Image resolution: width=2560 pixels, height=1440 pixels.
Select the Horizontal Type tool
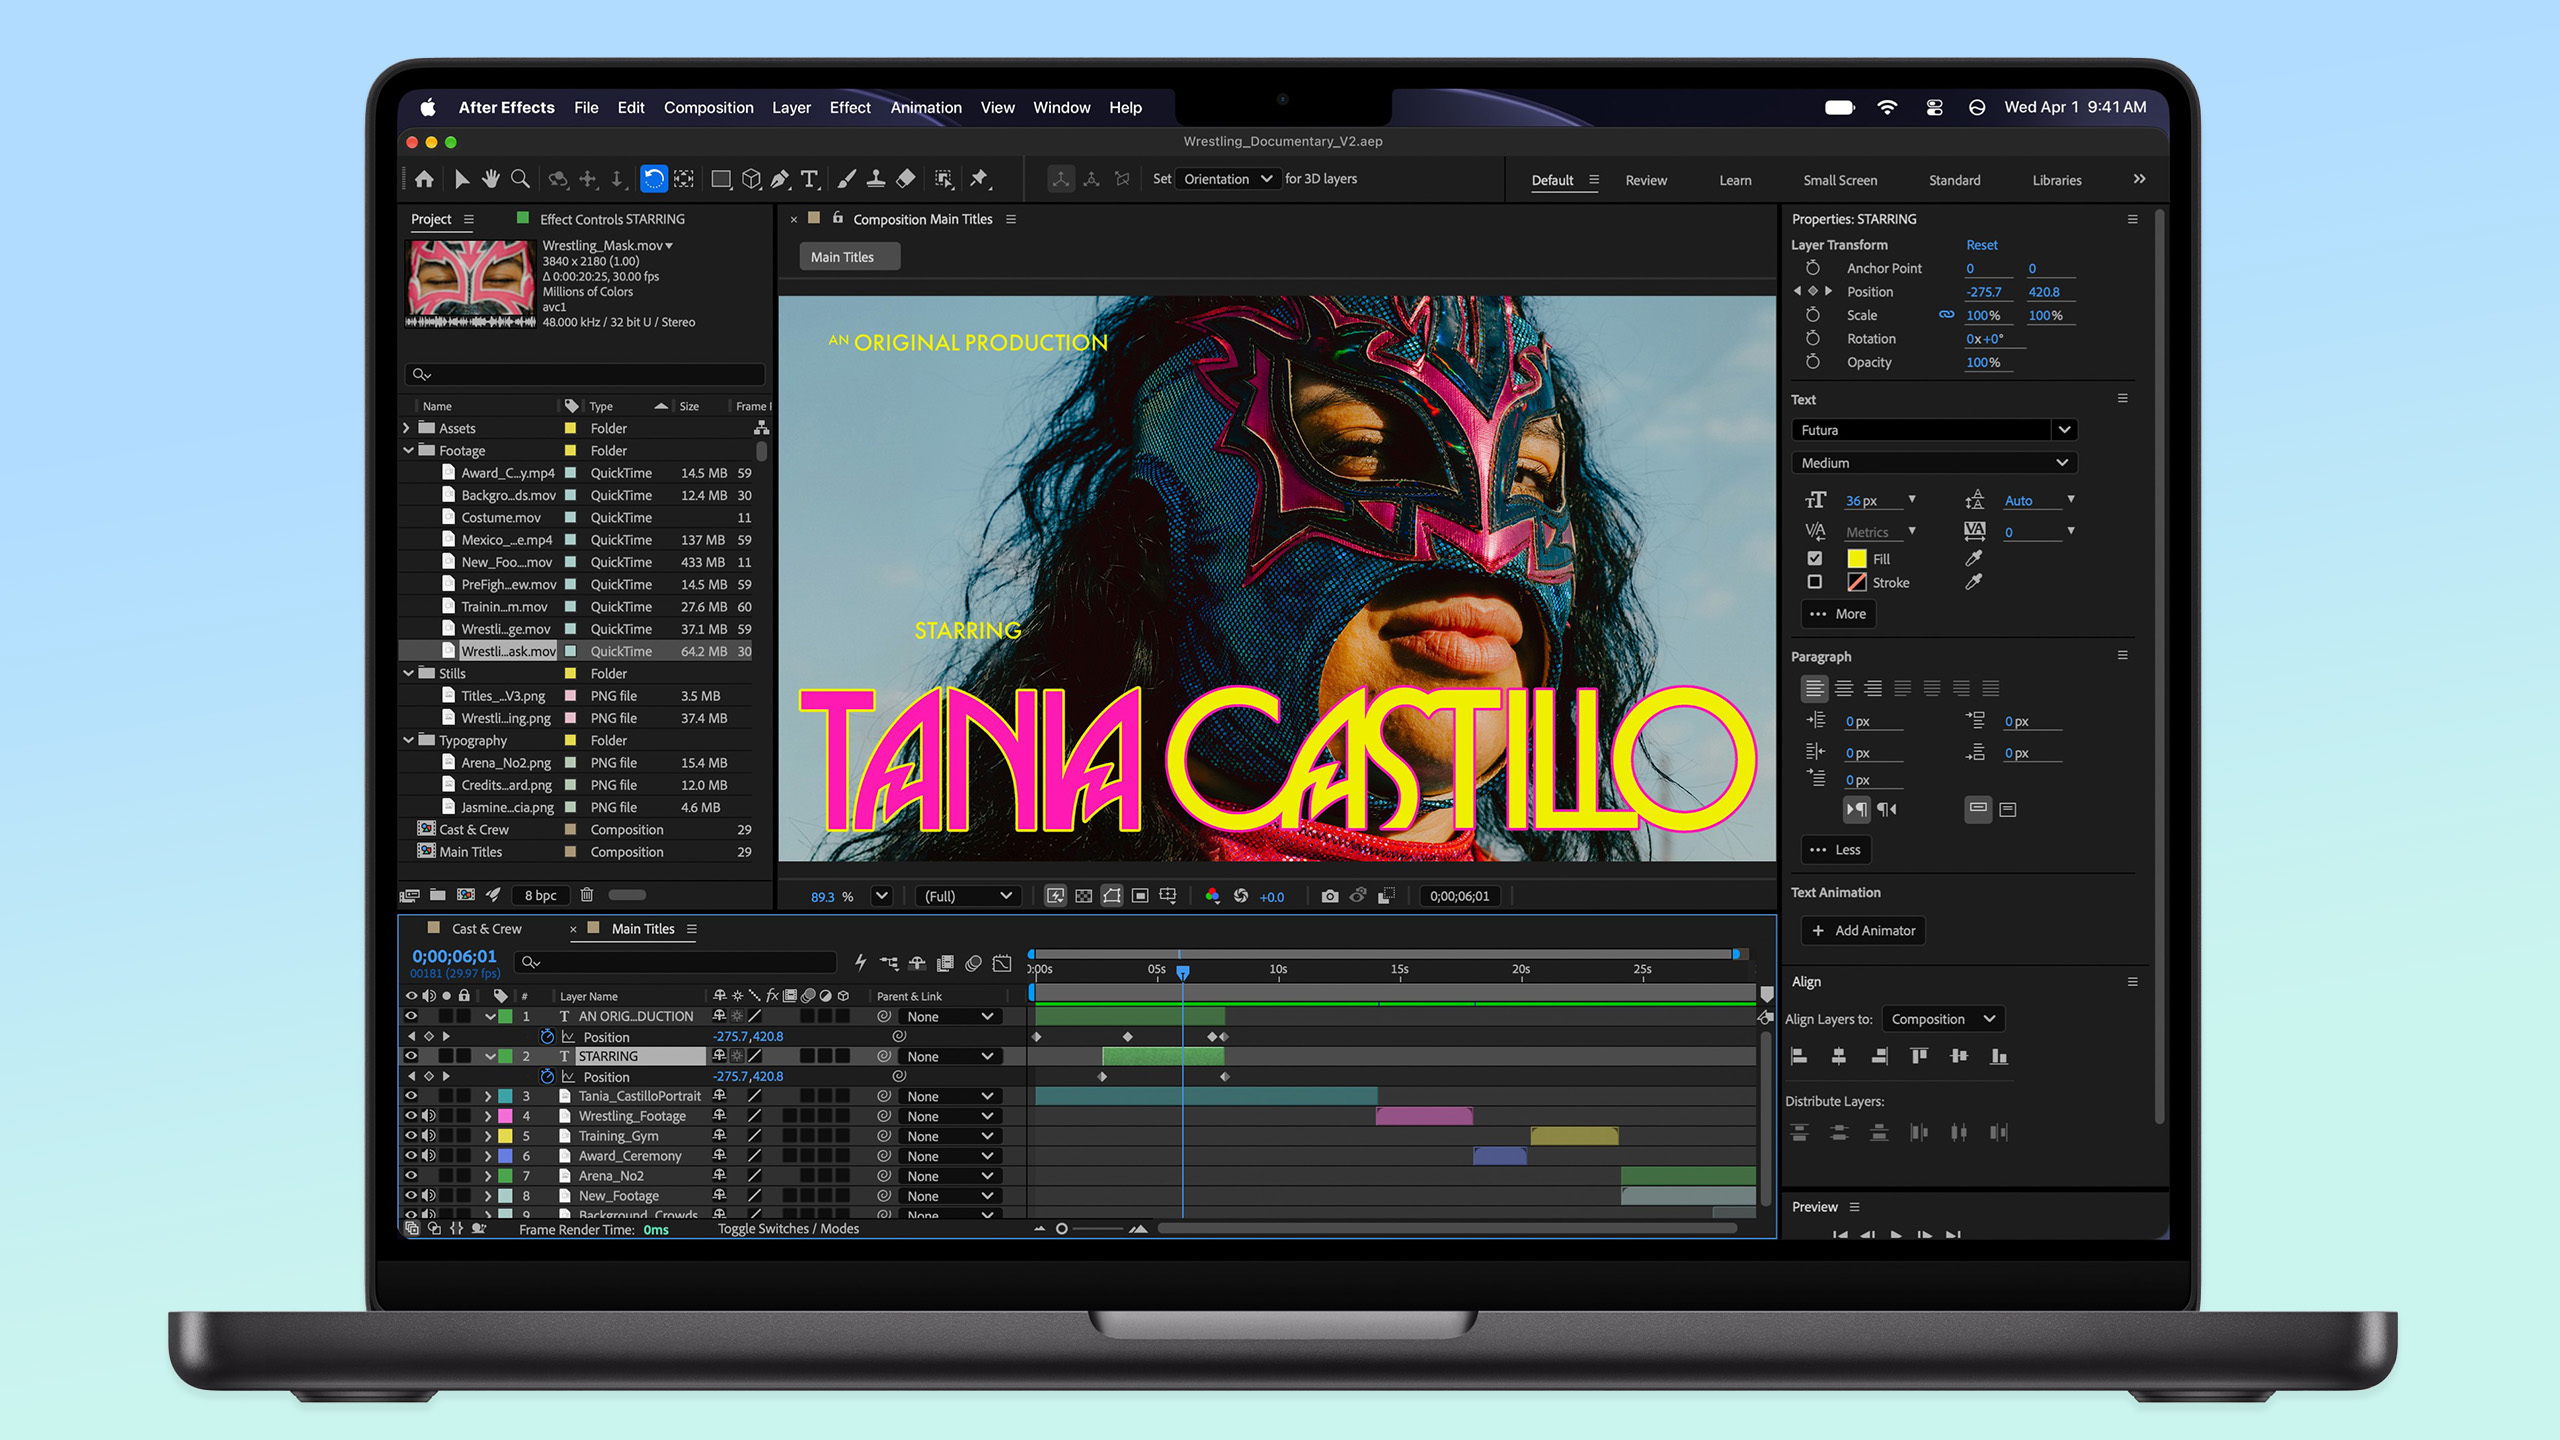(810, 179)
